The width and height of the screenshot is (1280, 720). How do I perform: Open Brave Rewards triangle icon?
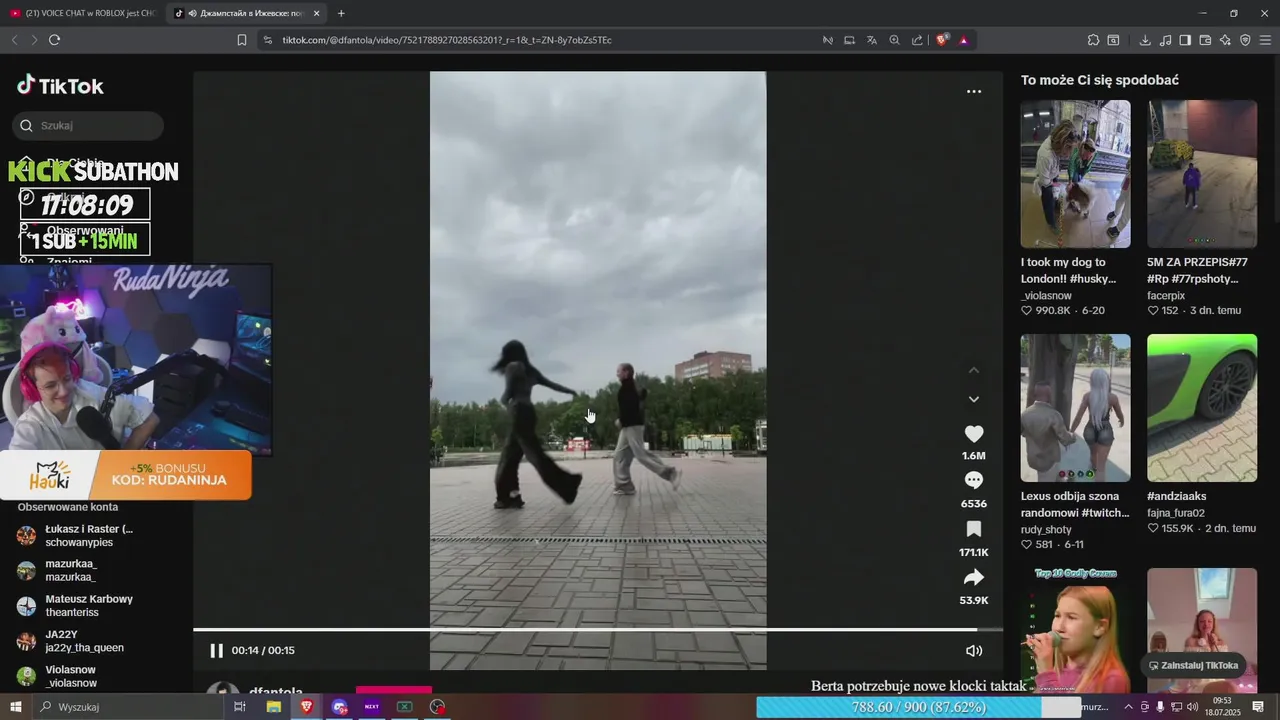point(963,40)
